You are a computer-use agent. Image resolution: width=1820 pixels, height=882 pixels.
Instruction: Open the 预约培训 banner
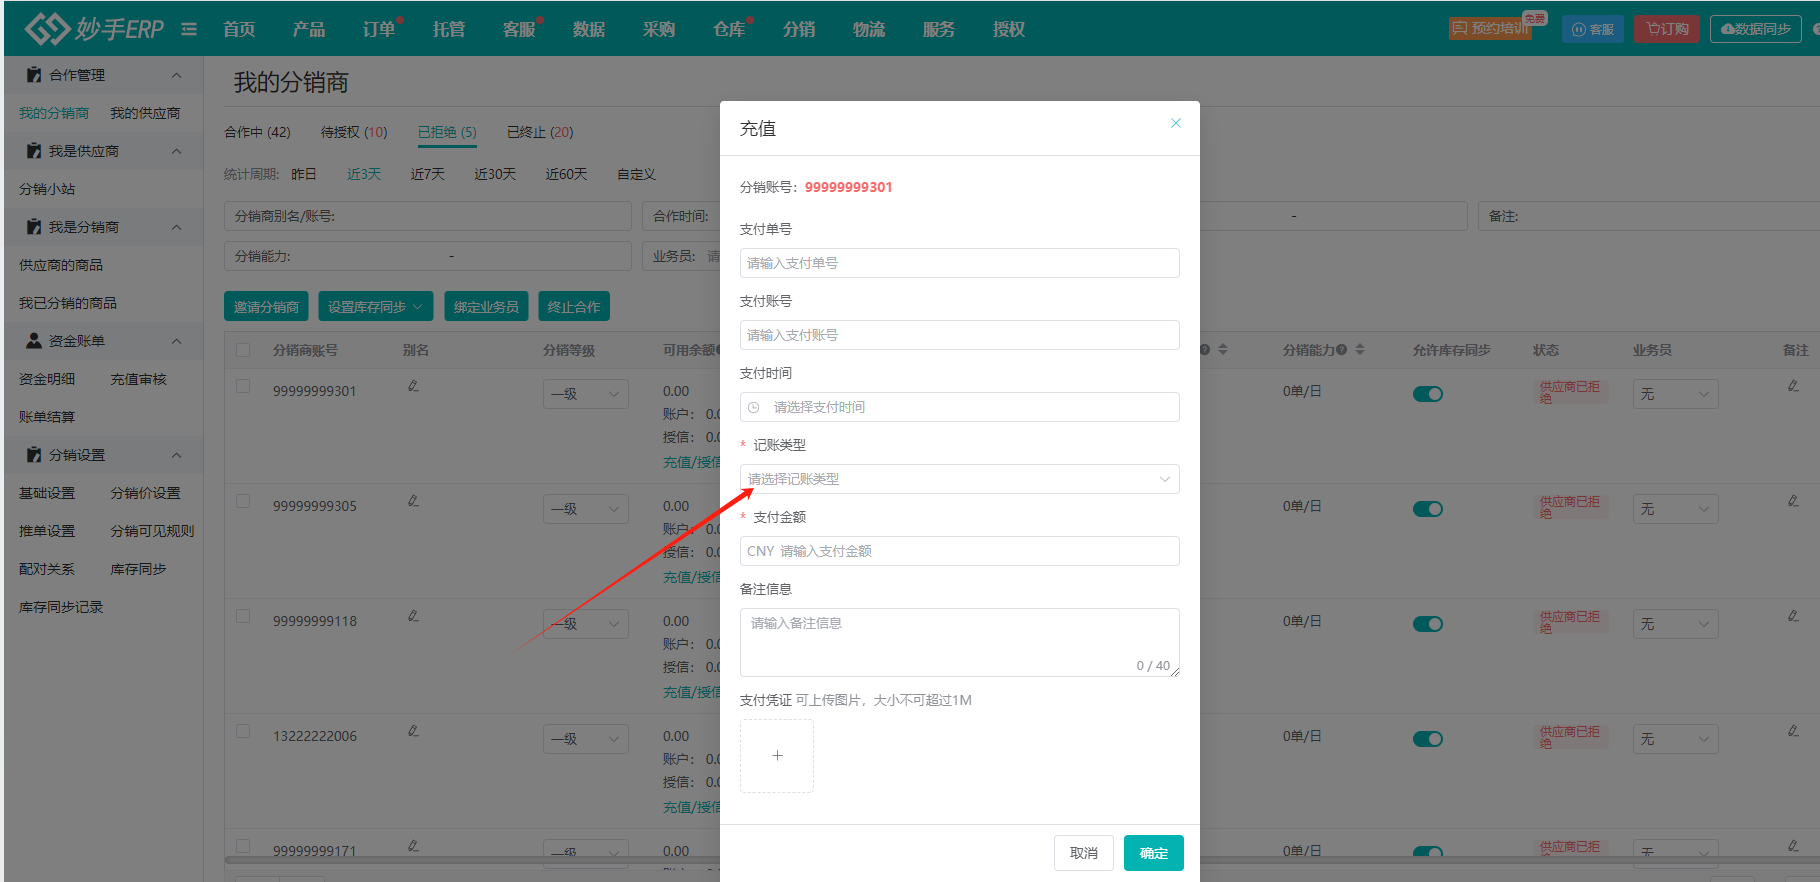pyautogui.click(x=1490, y=28)
